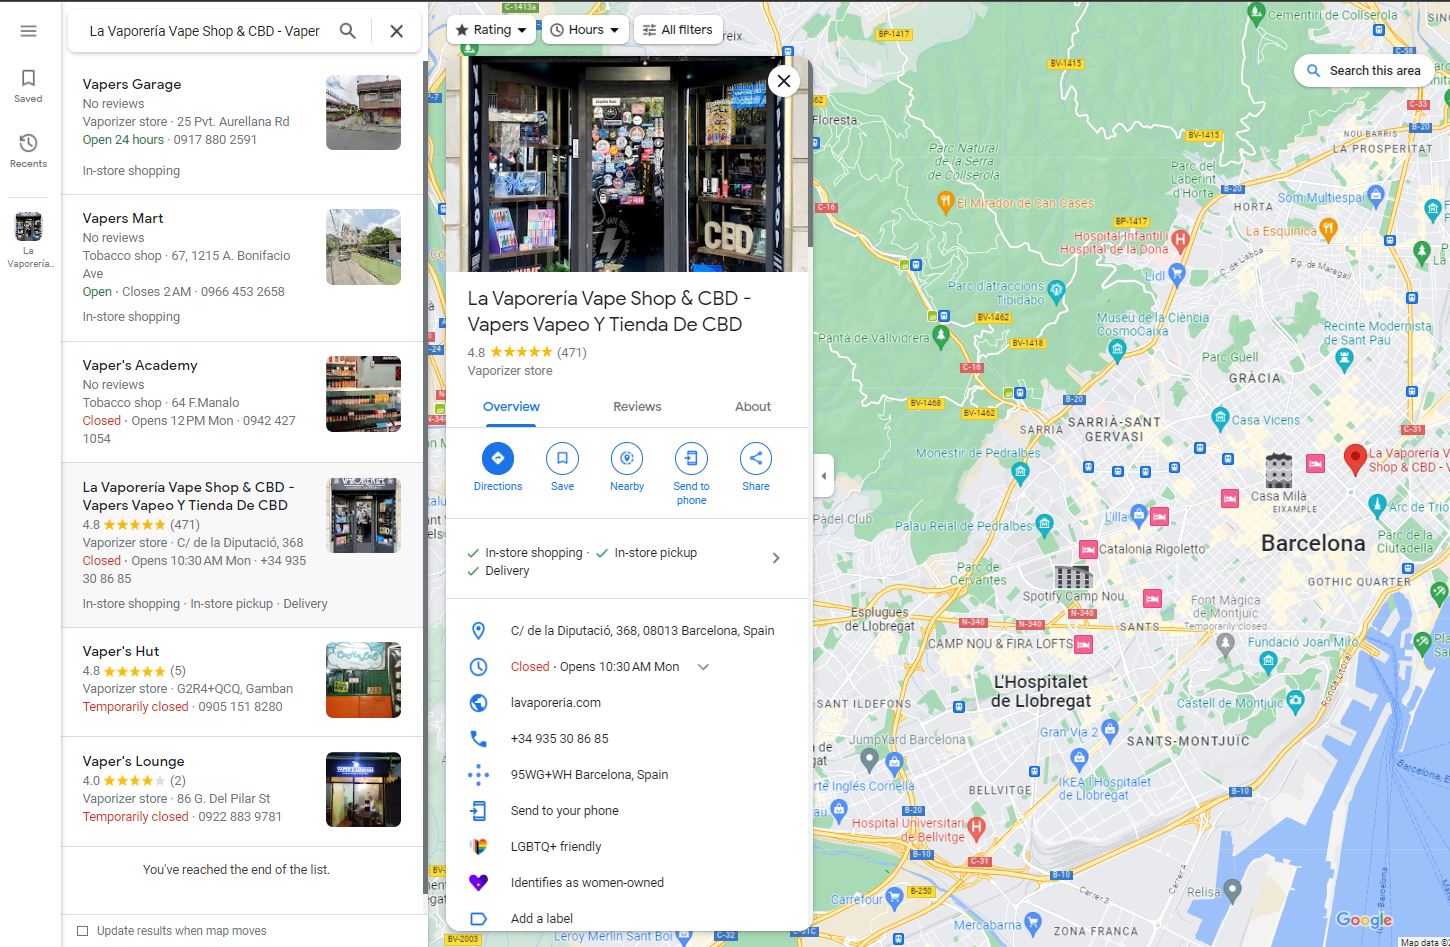Open Vaper's Academy thumbnail photo

coord(363,394)
